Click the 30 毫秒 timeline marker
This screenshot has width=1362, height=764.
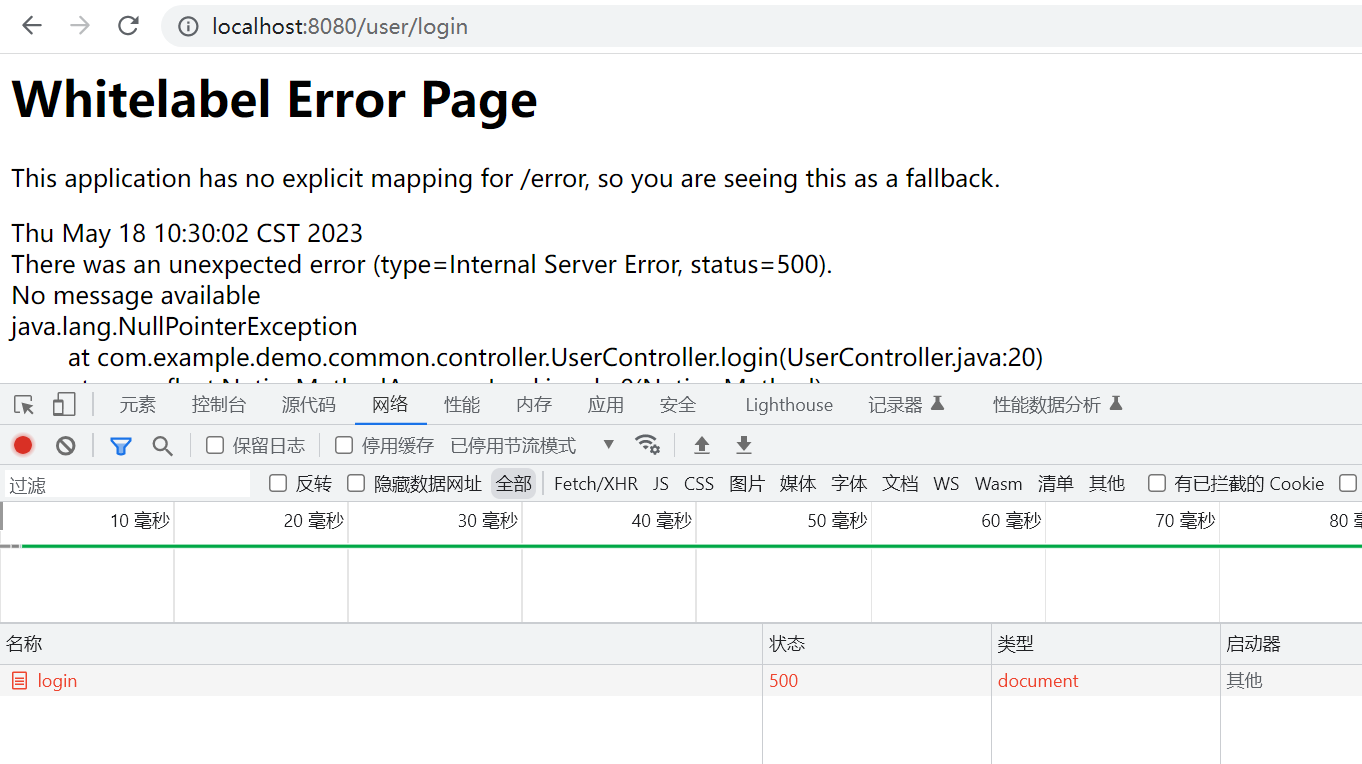(x=488, y=521)
